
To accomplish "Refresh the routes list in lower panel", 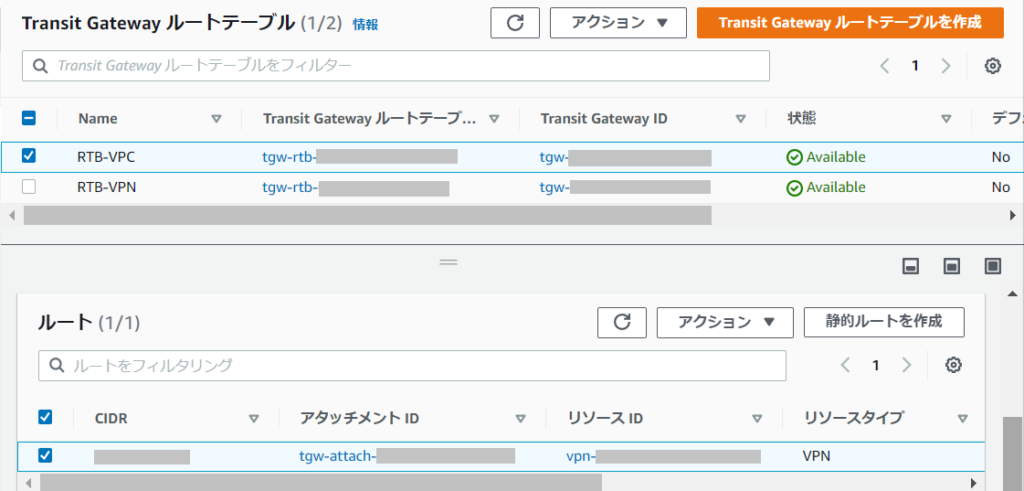I will coord(622,322).
